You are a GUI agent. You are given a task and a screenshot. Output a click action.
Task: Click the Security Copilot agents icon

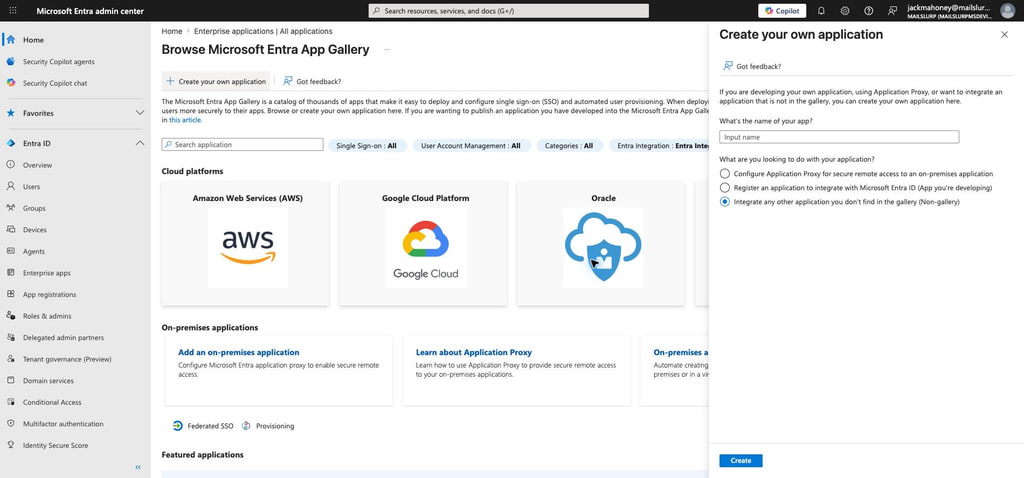10,61
